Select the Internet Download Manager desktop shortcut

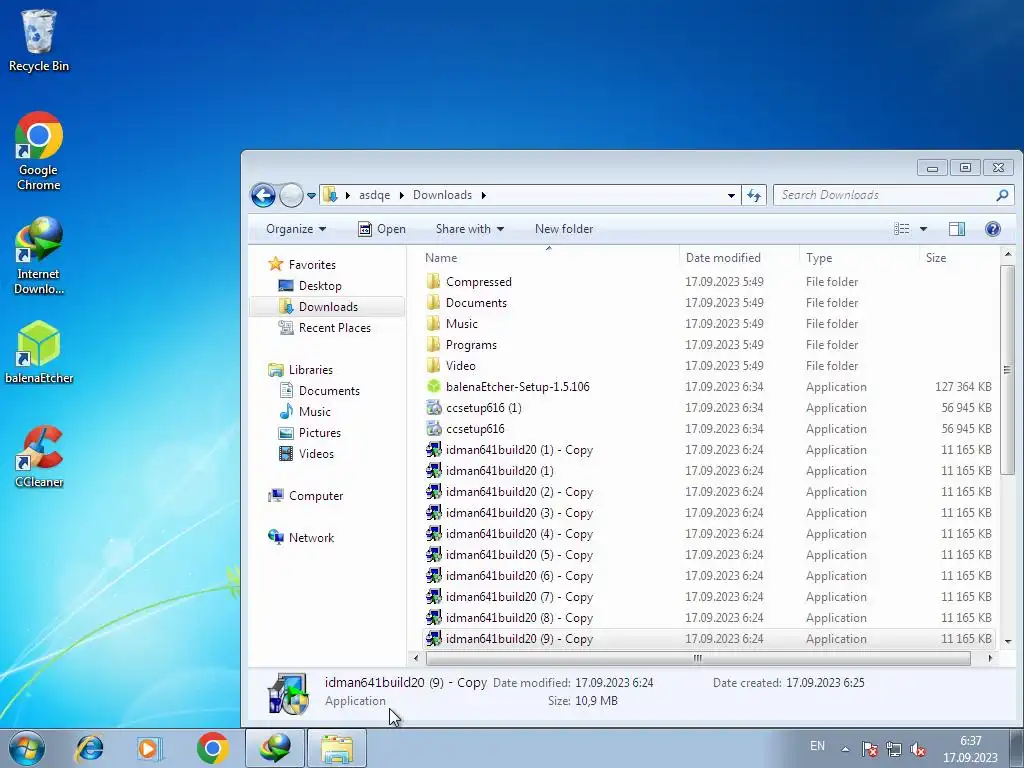(39, 255)
